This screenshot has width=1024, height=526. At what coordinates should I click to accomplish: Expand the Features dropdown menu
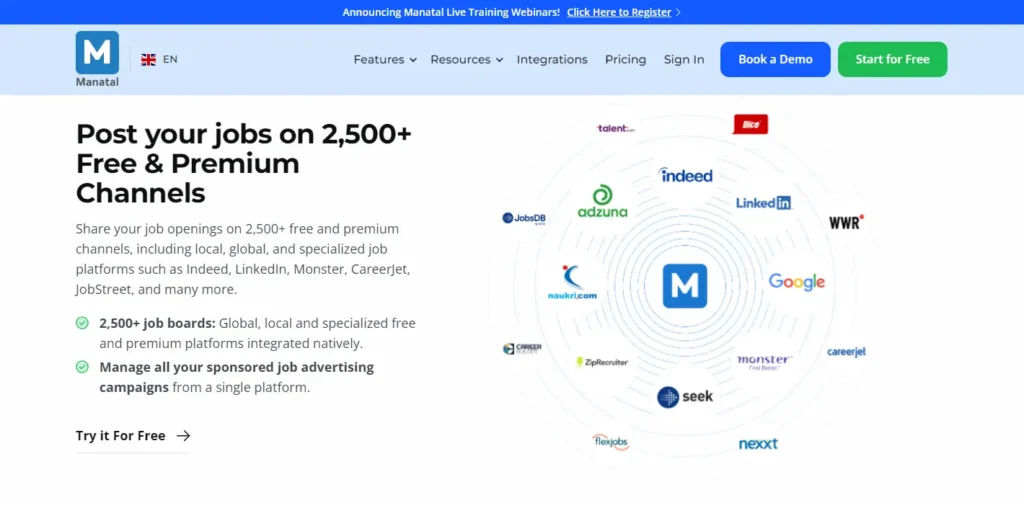tap(385, 59)
